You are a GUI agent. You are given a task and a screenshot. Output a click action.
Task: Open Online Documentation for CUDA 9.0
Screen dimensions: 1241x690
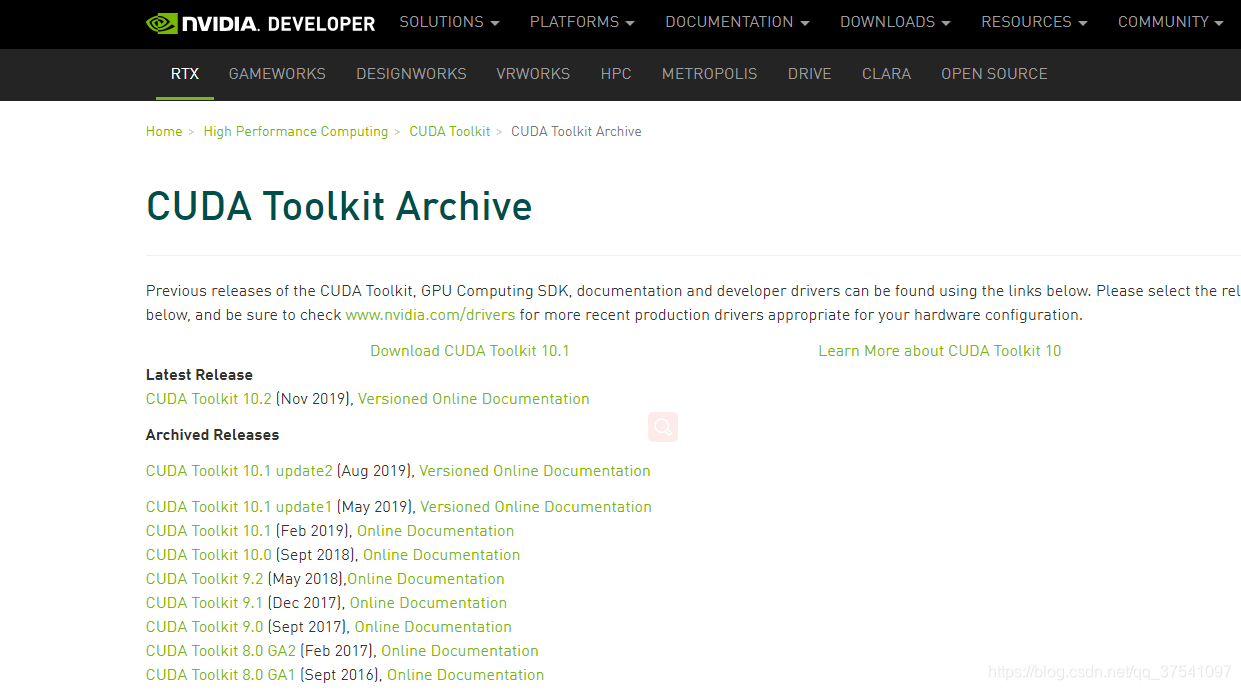[x=433, y=627]
